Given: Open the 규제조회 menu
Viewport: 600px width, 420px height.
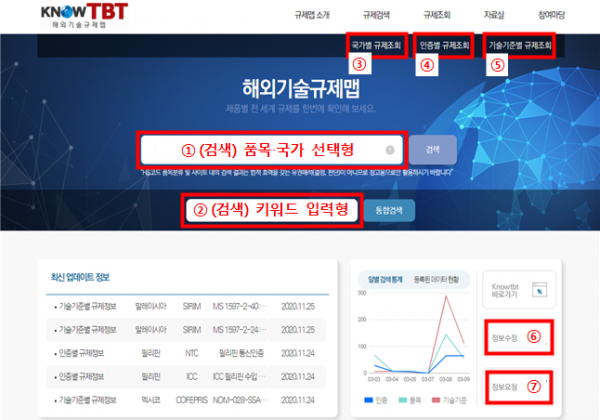Looking at the screenshot, I should tap(436, 16).
